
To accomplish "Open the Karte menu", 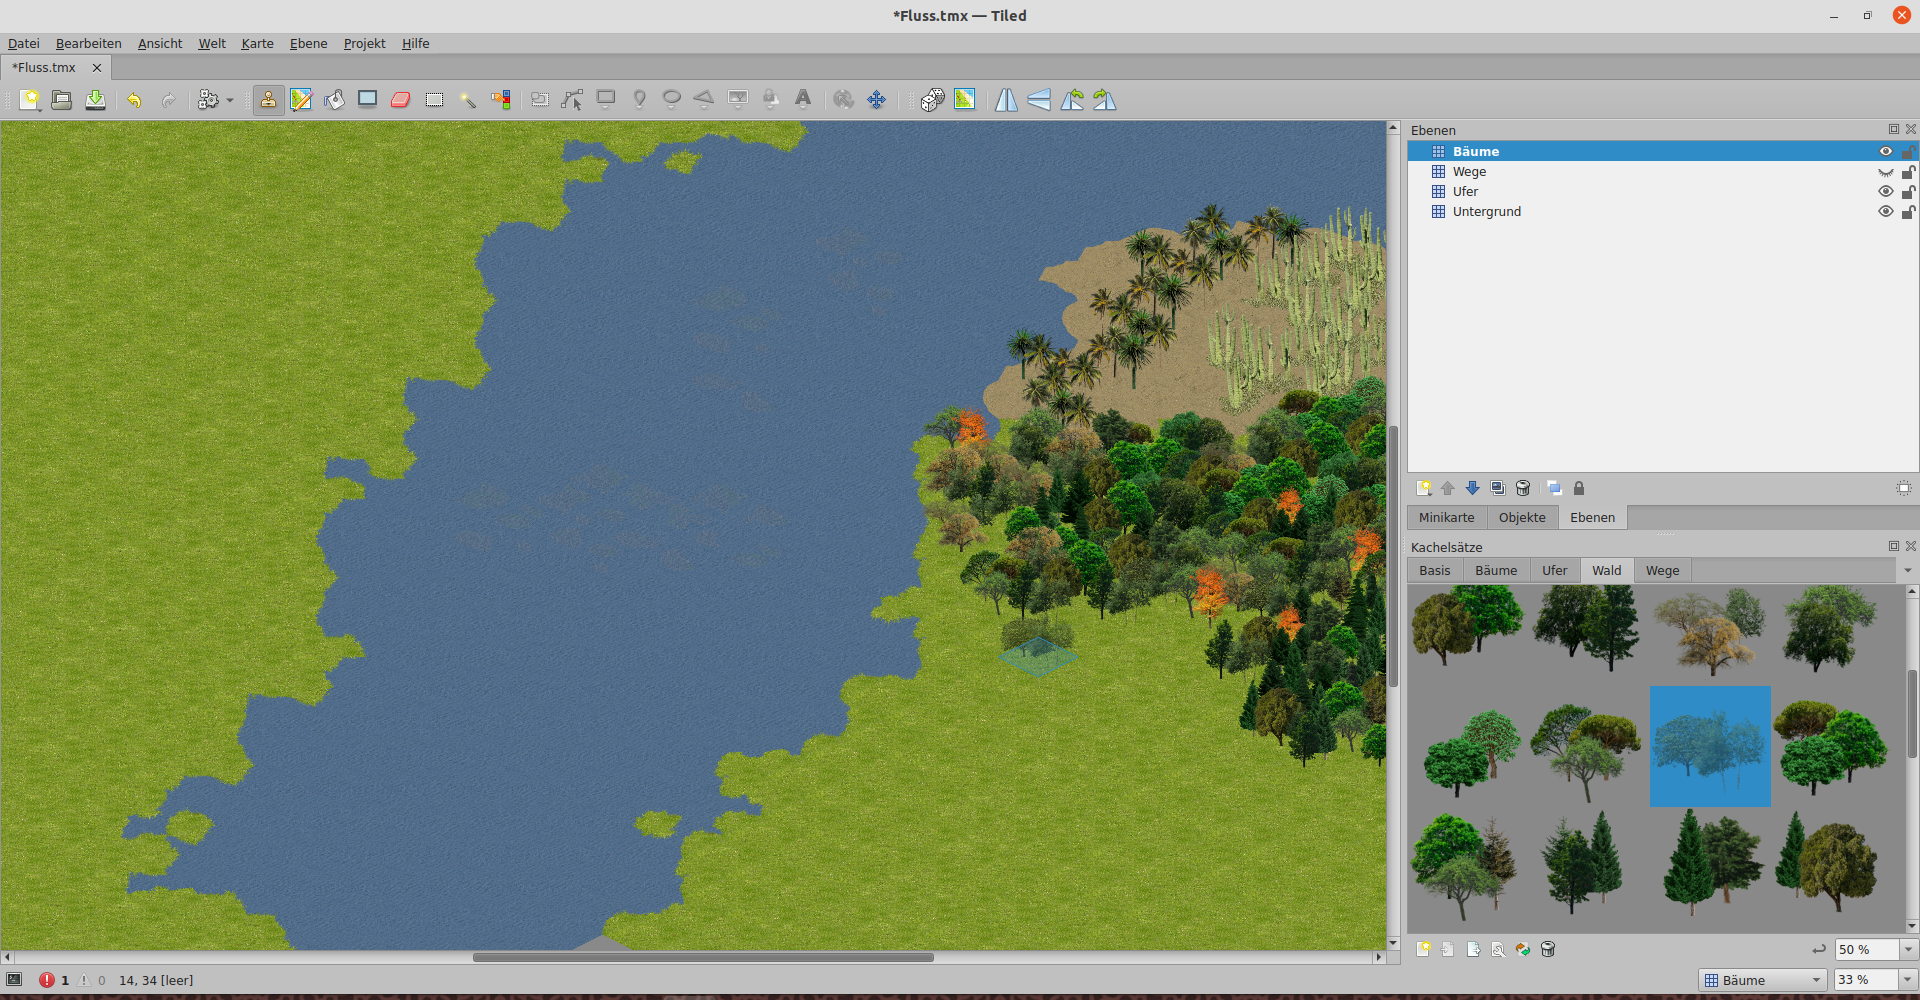I will [257, 43].
